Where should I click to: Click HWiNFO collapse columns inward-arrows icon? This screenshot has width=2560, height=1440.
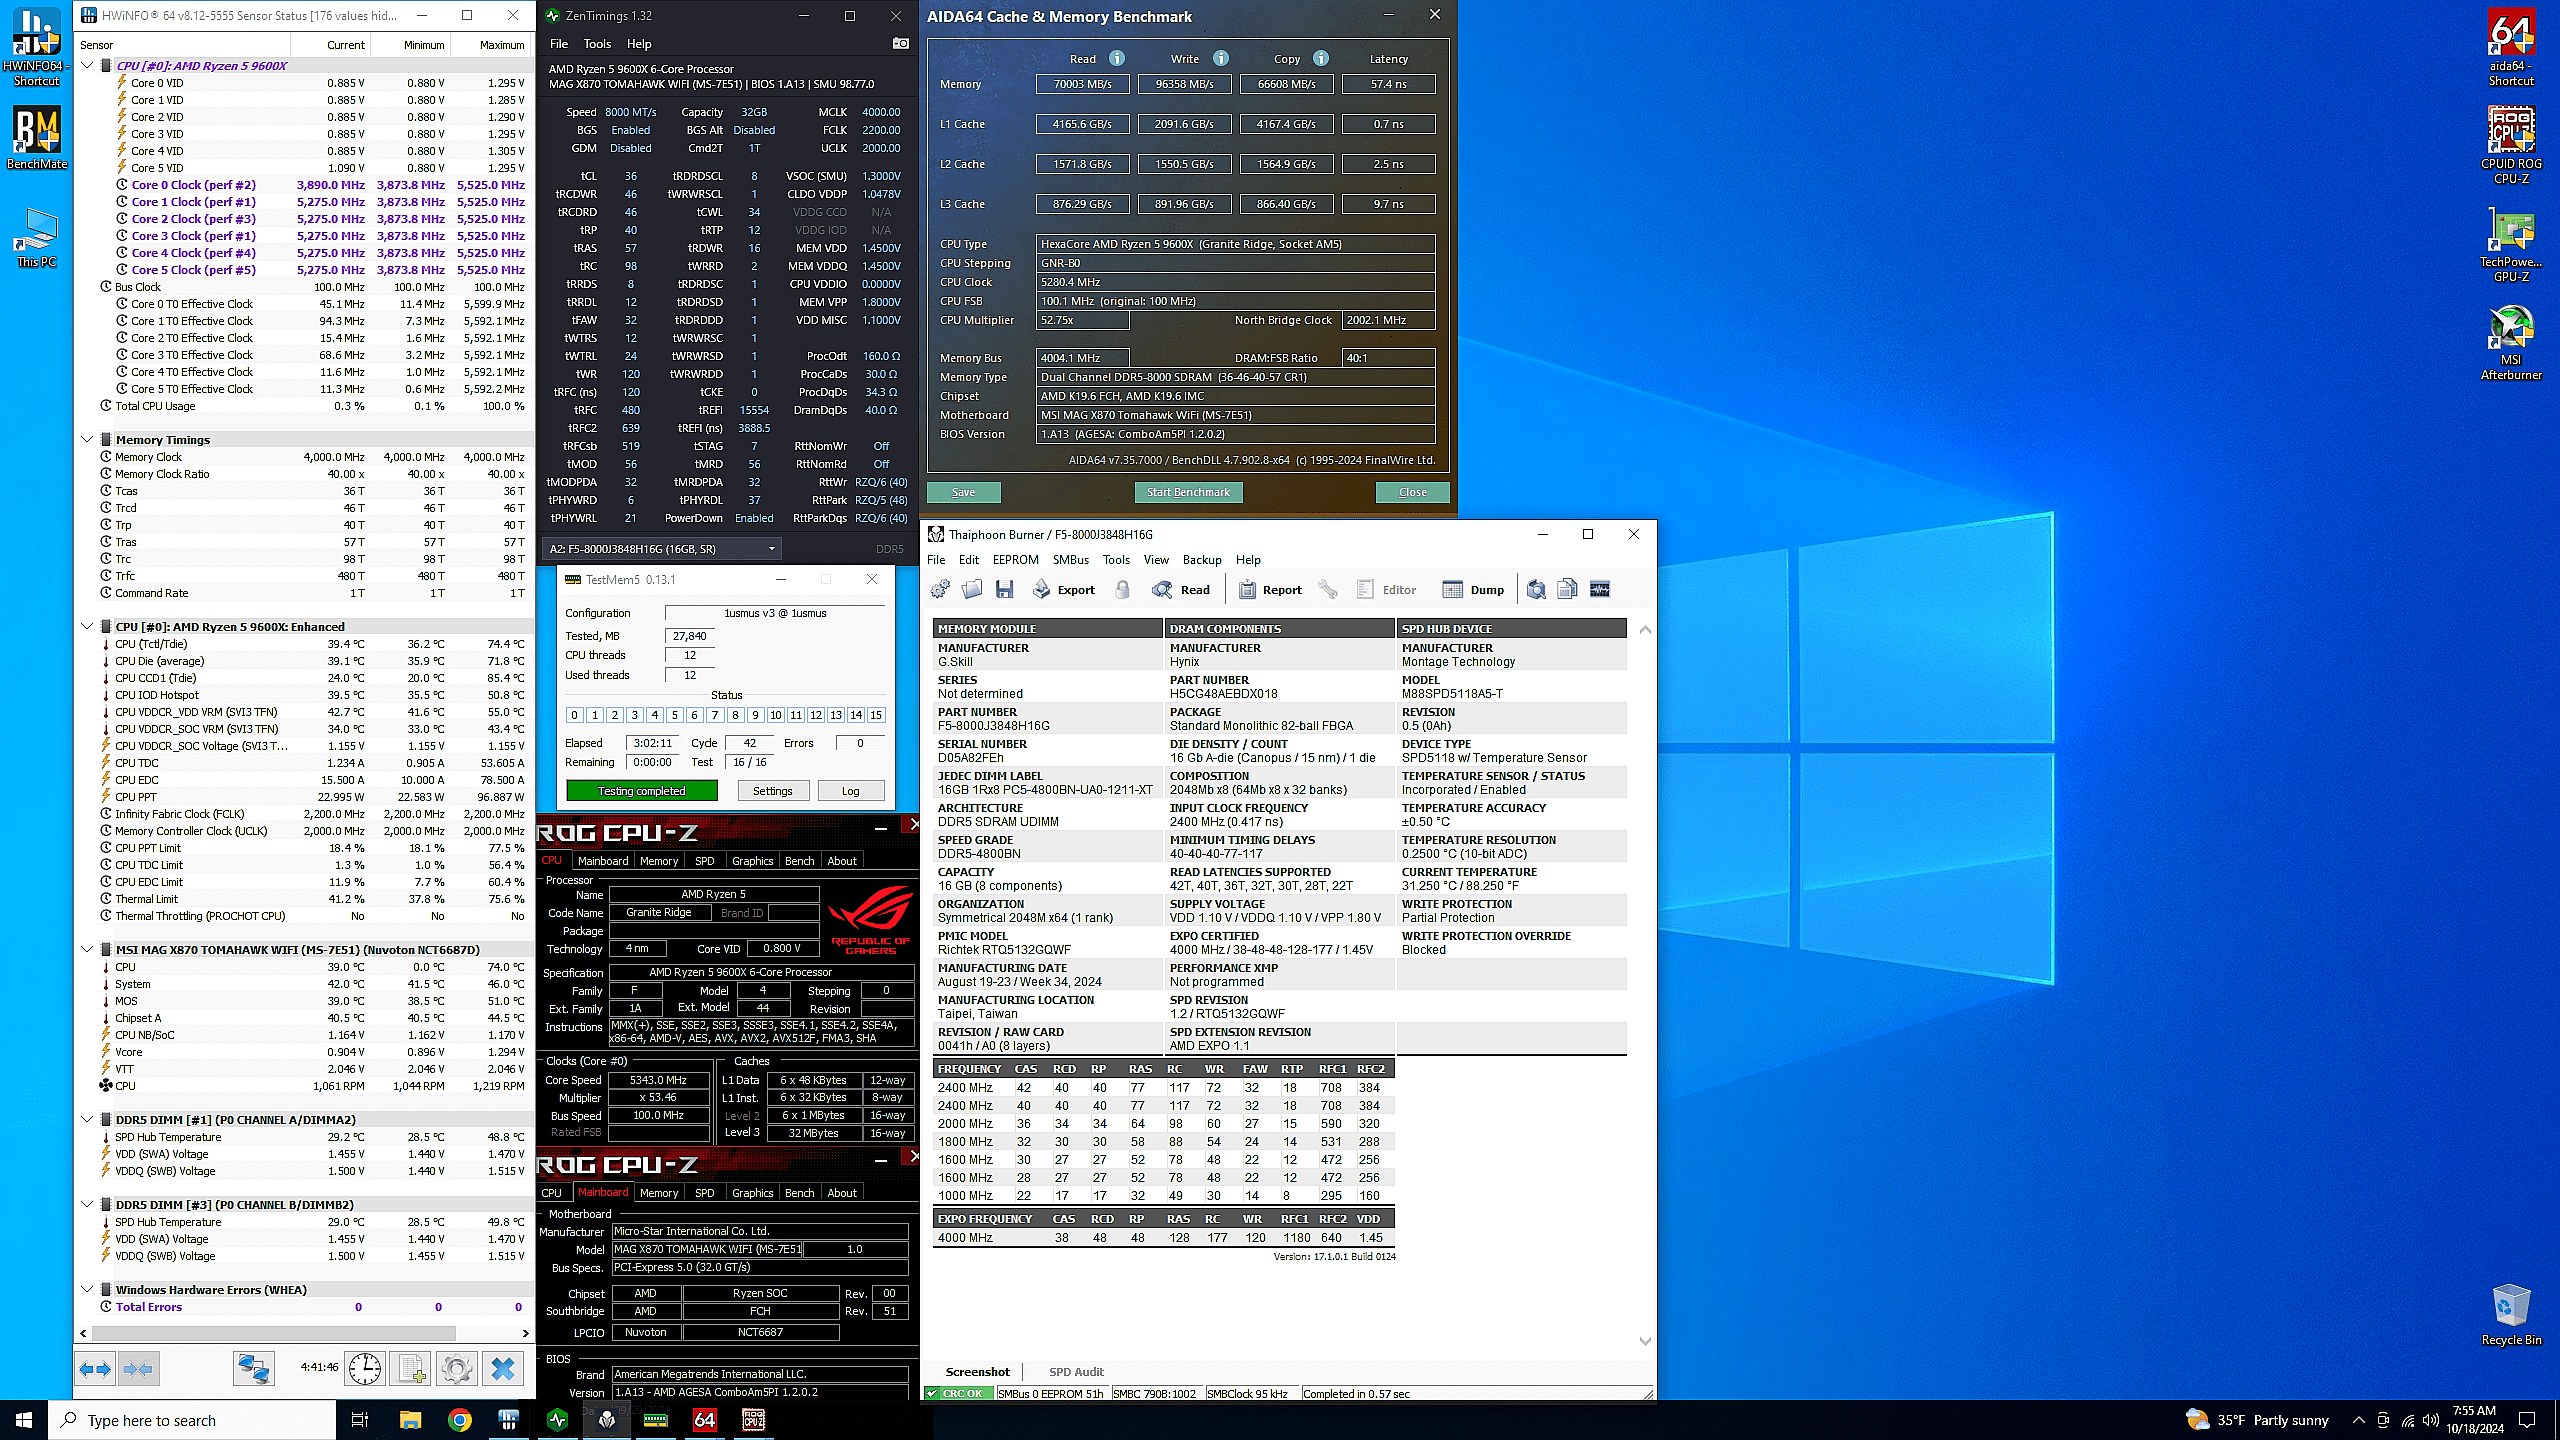(138, 1369)
